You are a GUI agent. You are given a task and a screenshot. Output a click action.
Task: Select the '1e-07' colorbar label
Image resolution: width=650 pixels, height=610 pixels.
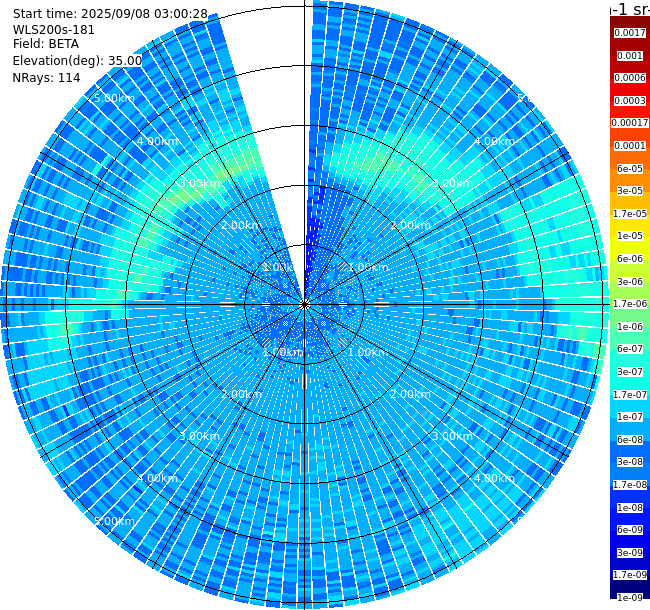coord(630,417)
